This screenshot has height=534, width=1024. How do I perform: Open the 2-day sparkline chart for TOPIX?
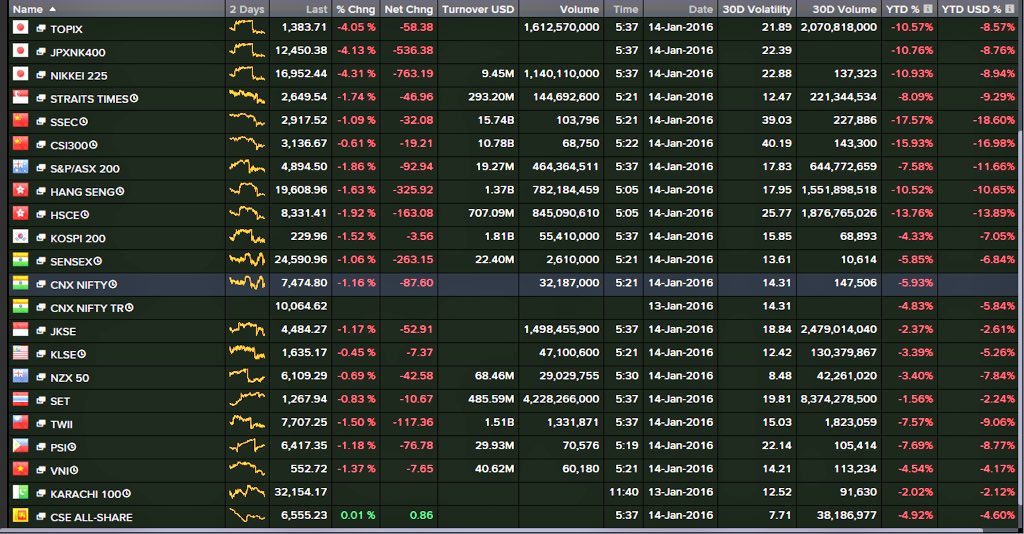247,27
